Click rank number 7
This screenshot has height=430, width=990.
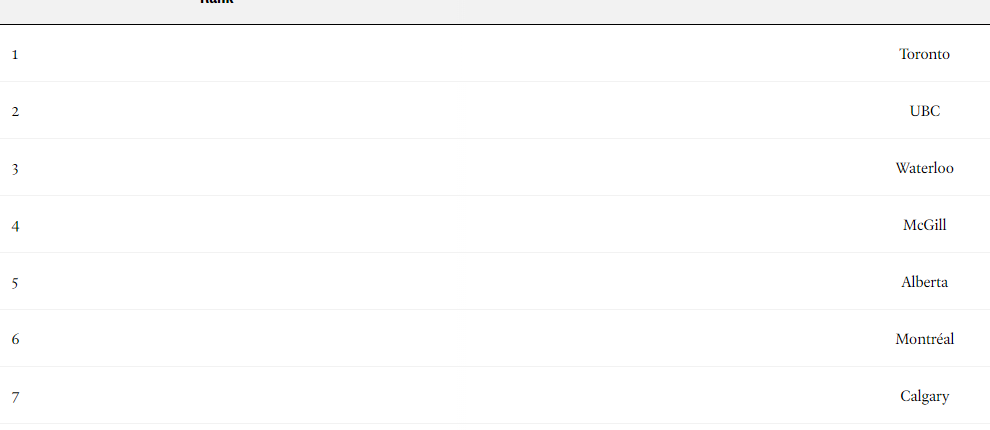click(15, 397)
